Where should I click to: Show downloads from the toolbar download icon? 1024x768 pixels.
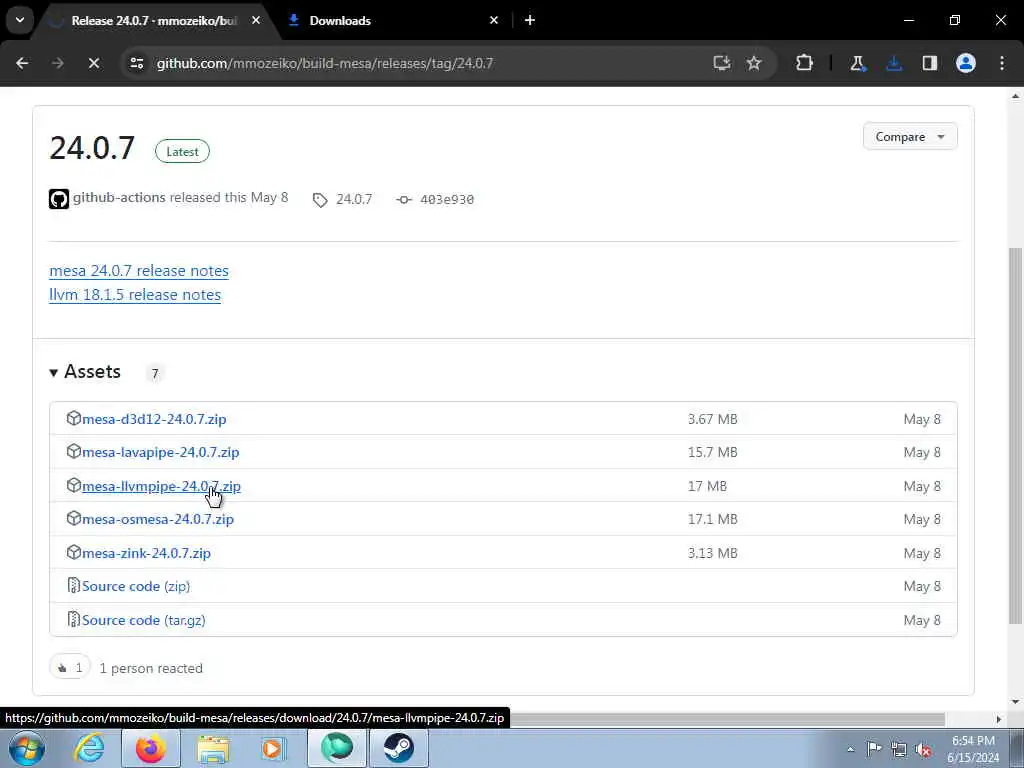pyautogui.click(x=894, y=63)
